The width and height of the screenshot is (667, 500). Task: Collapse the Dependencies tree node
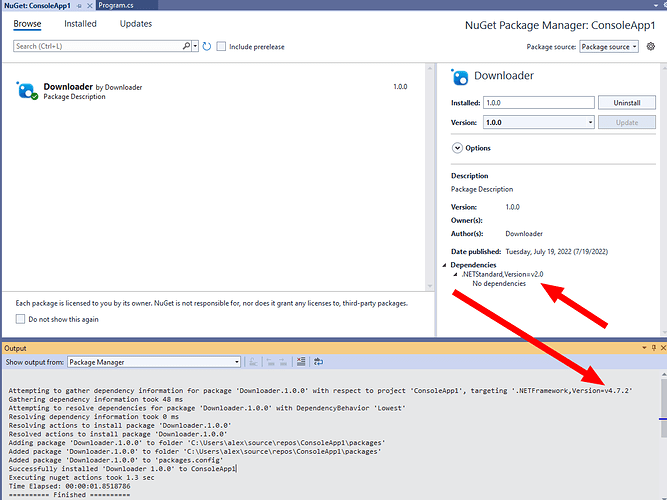coord(445,265)
